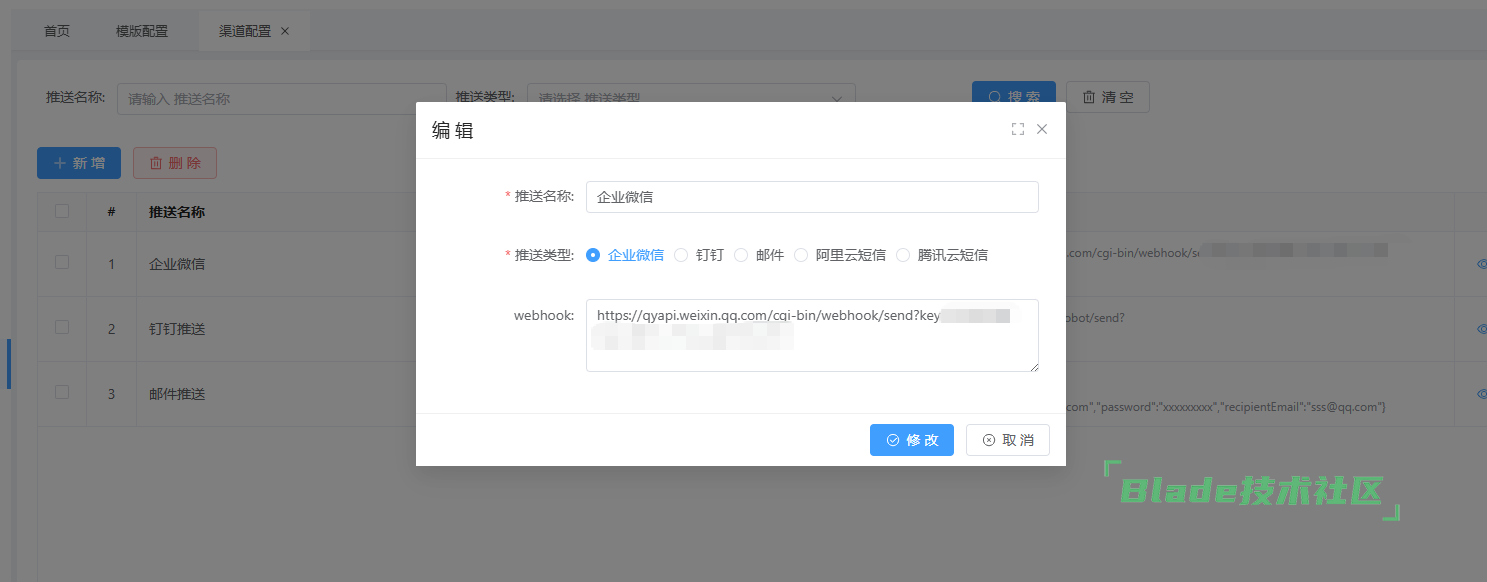Viewport: 1487px width, 582px height.
Task: Toggle the select-all checkbox in table header
Action: pyautogui.click(x=62, y=211)
